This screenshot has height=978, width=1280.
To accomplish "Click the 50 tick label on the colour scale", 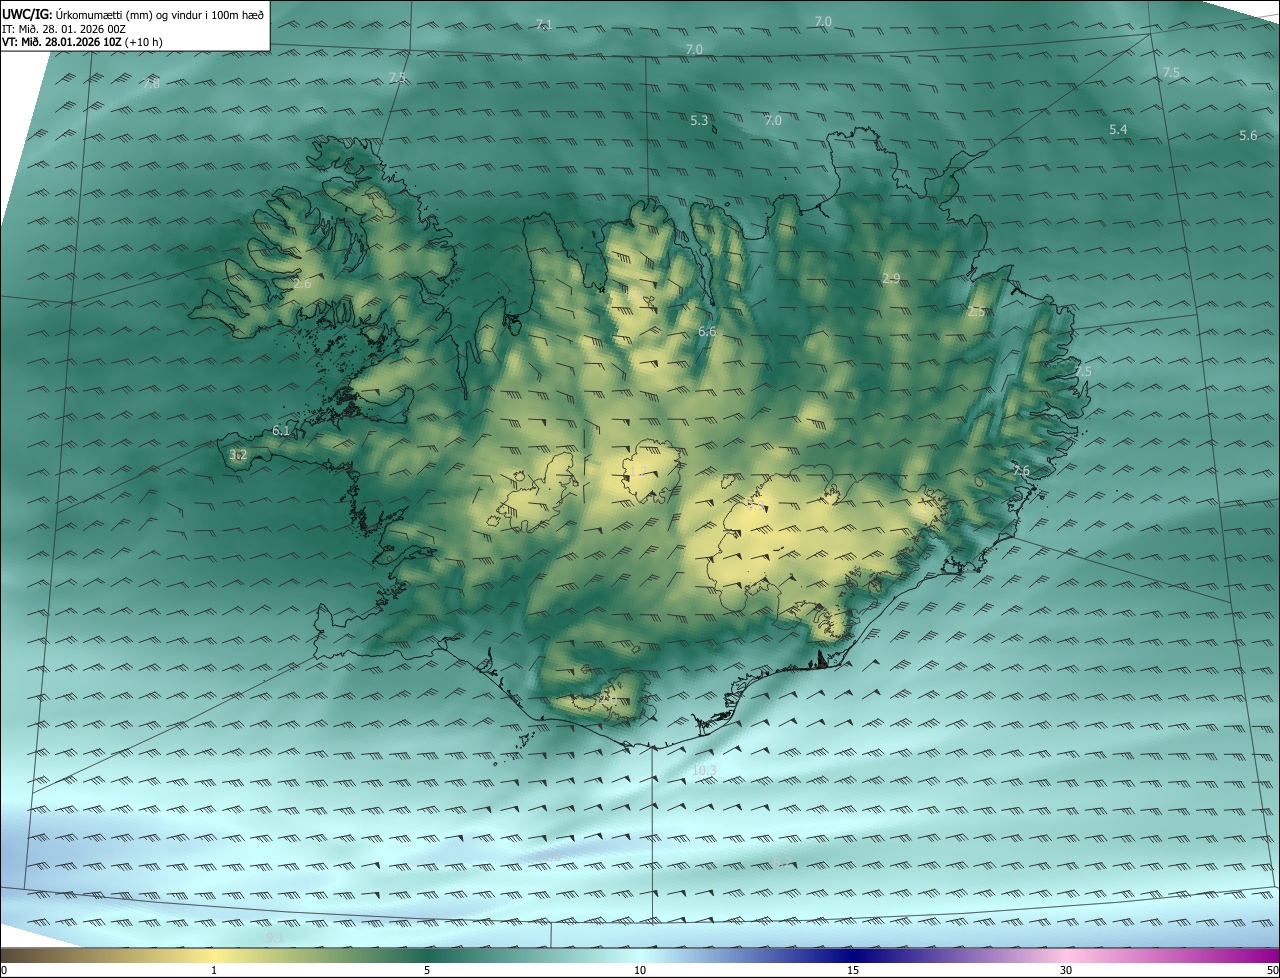I will click(x=1272, y=970).
